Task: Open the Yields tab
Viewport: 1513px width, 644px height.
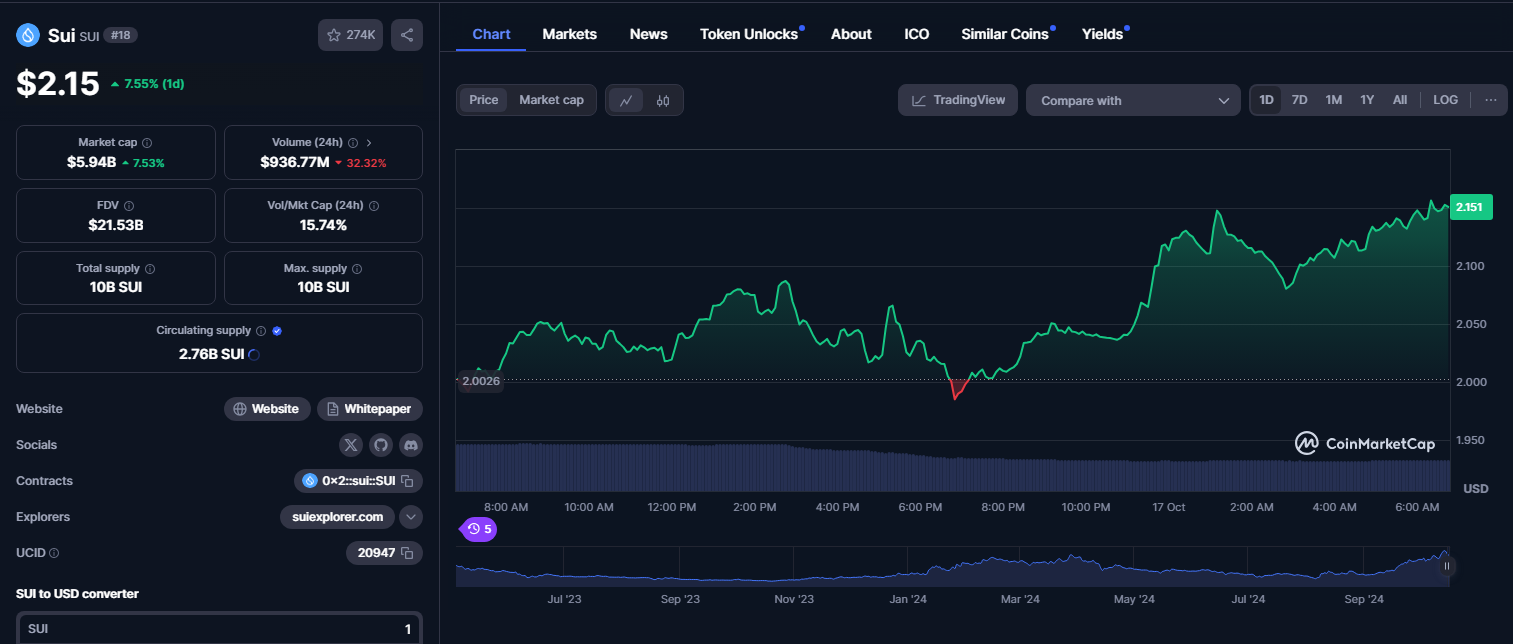Action: (1102, 34)
